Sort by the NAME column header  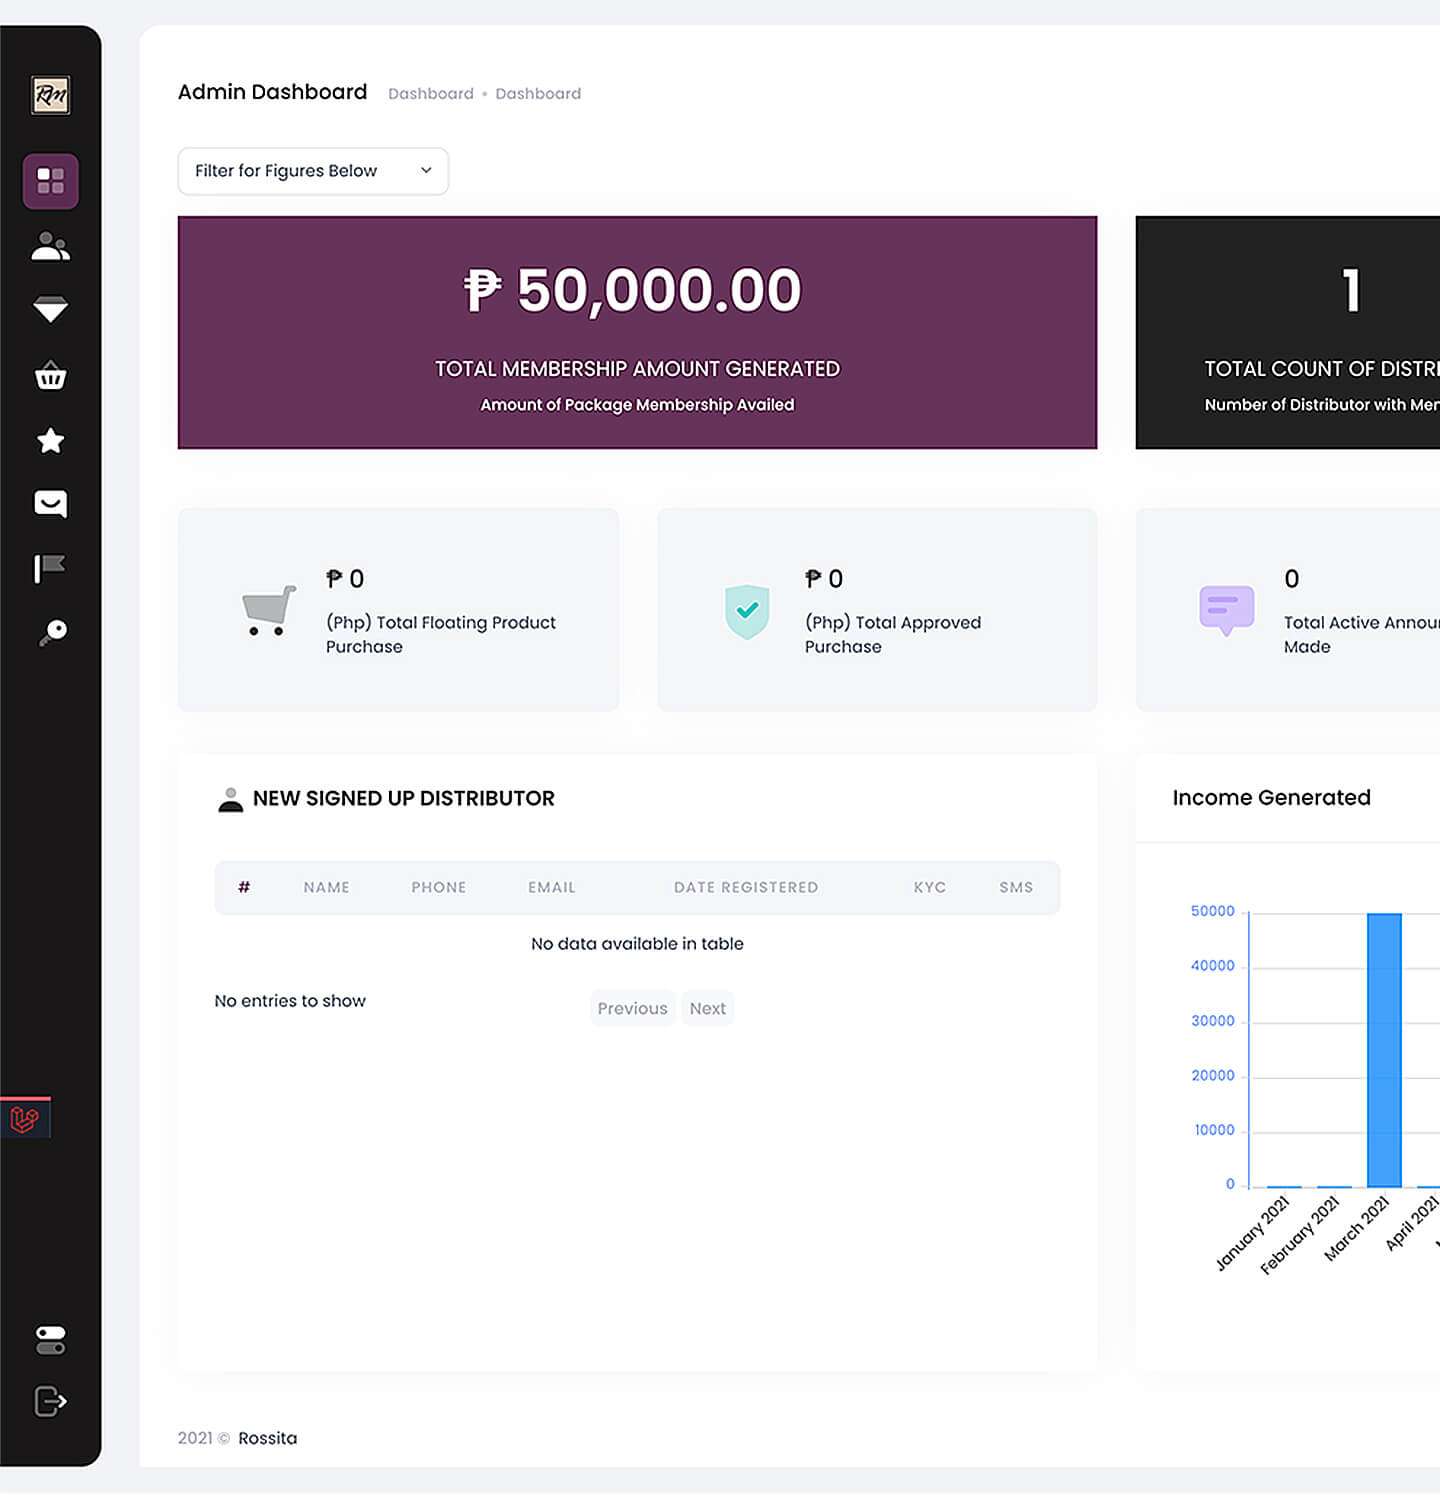(x=326, y=887)
